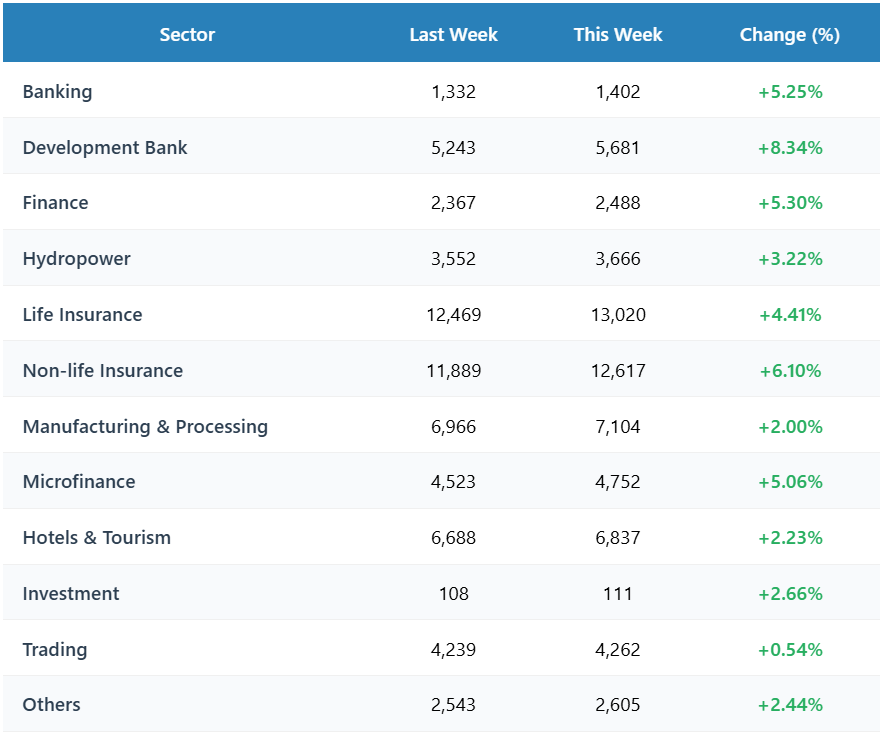Viewport: 880px width, 732px height.
Task: Select the Non-life Insurance sector row
Action: pos(103,370)
